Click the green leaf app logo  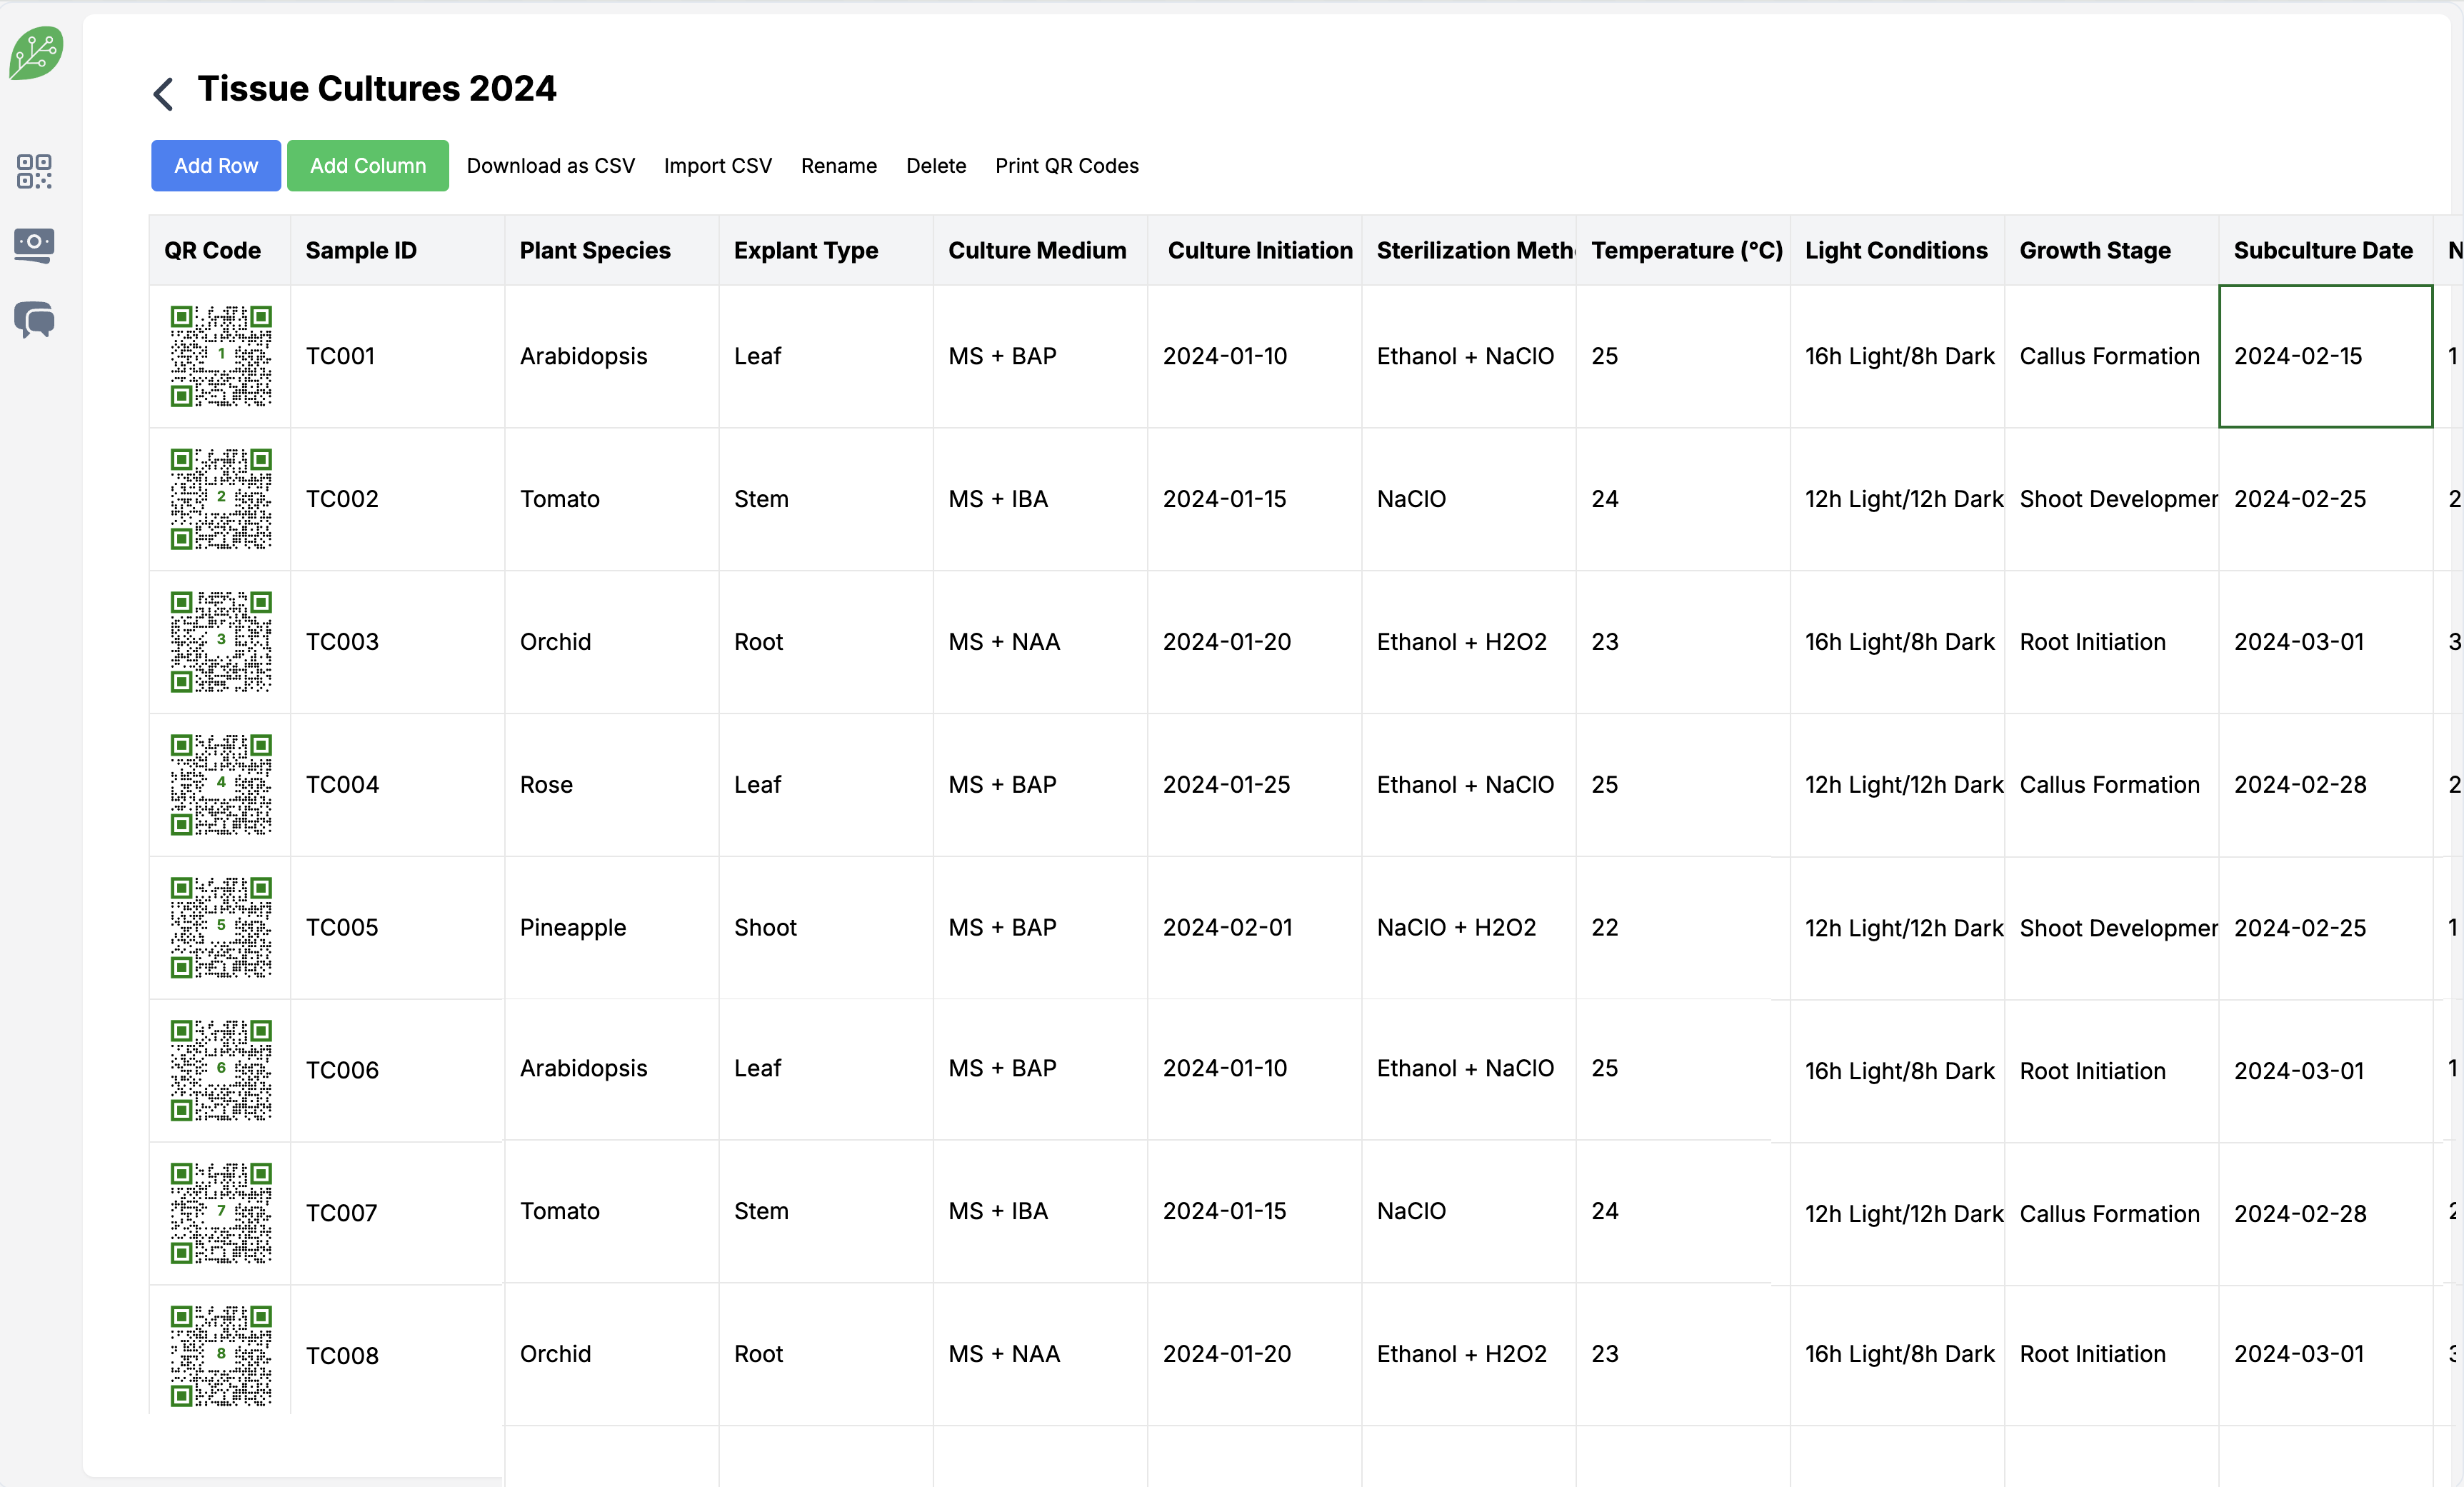pos(36,53)
